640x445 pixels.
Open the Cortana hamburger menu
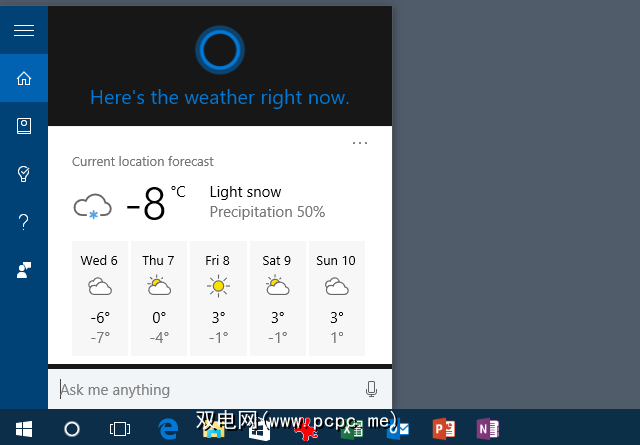coord(24,30)
